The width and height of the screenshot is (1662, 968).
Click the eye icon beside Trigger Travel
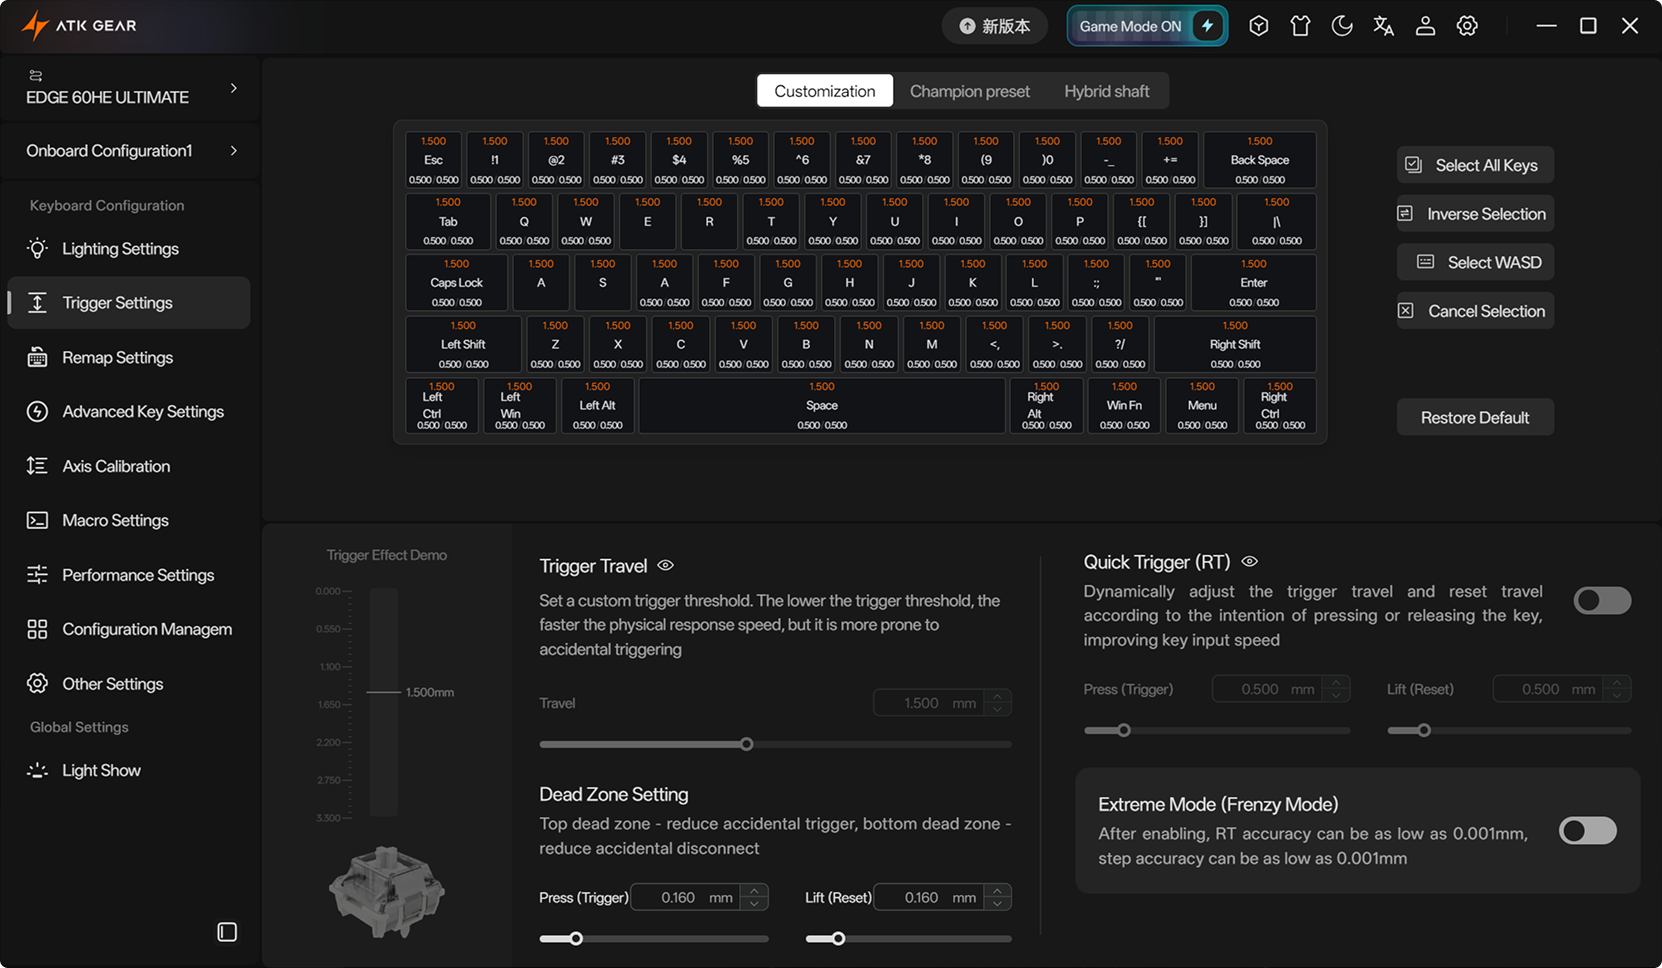(665, 566)
